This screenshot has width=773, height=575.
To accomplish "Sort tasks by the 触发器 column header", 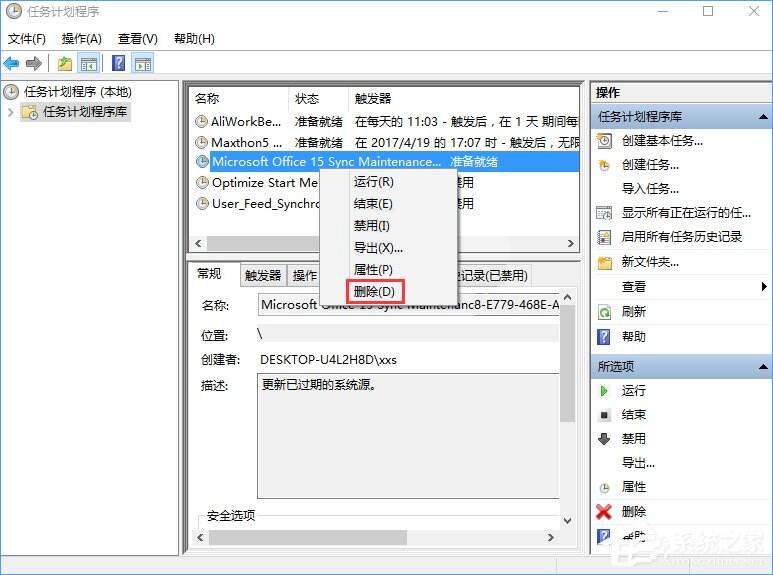I will coord(463,99).
